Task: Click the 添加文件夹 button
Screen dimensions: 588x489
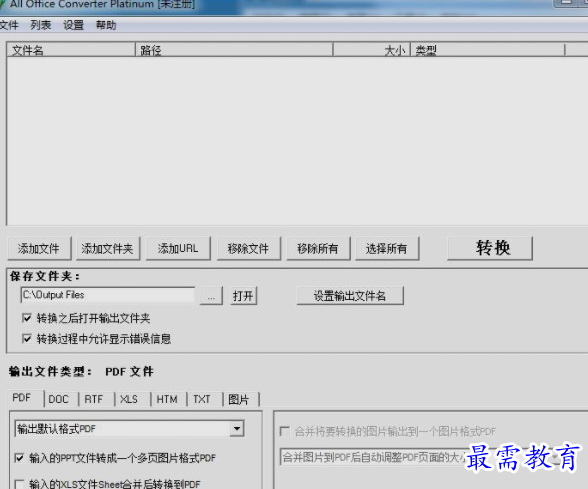Action: [108, 248]
